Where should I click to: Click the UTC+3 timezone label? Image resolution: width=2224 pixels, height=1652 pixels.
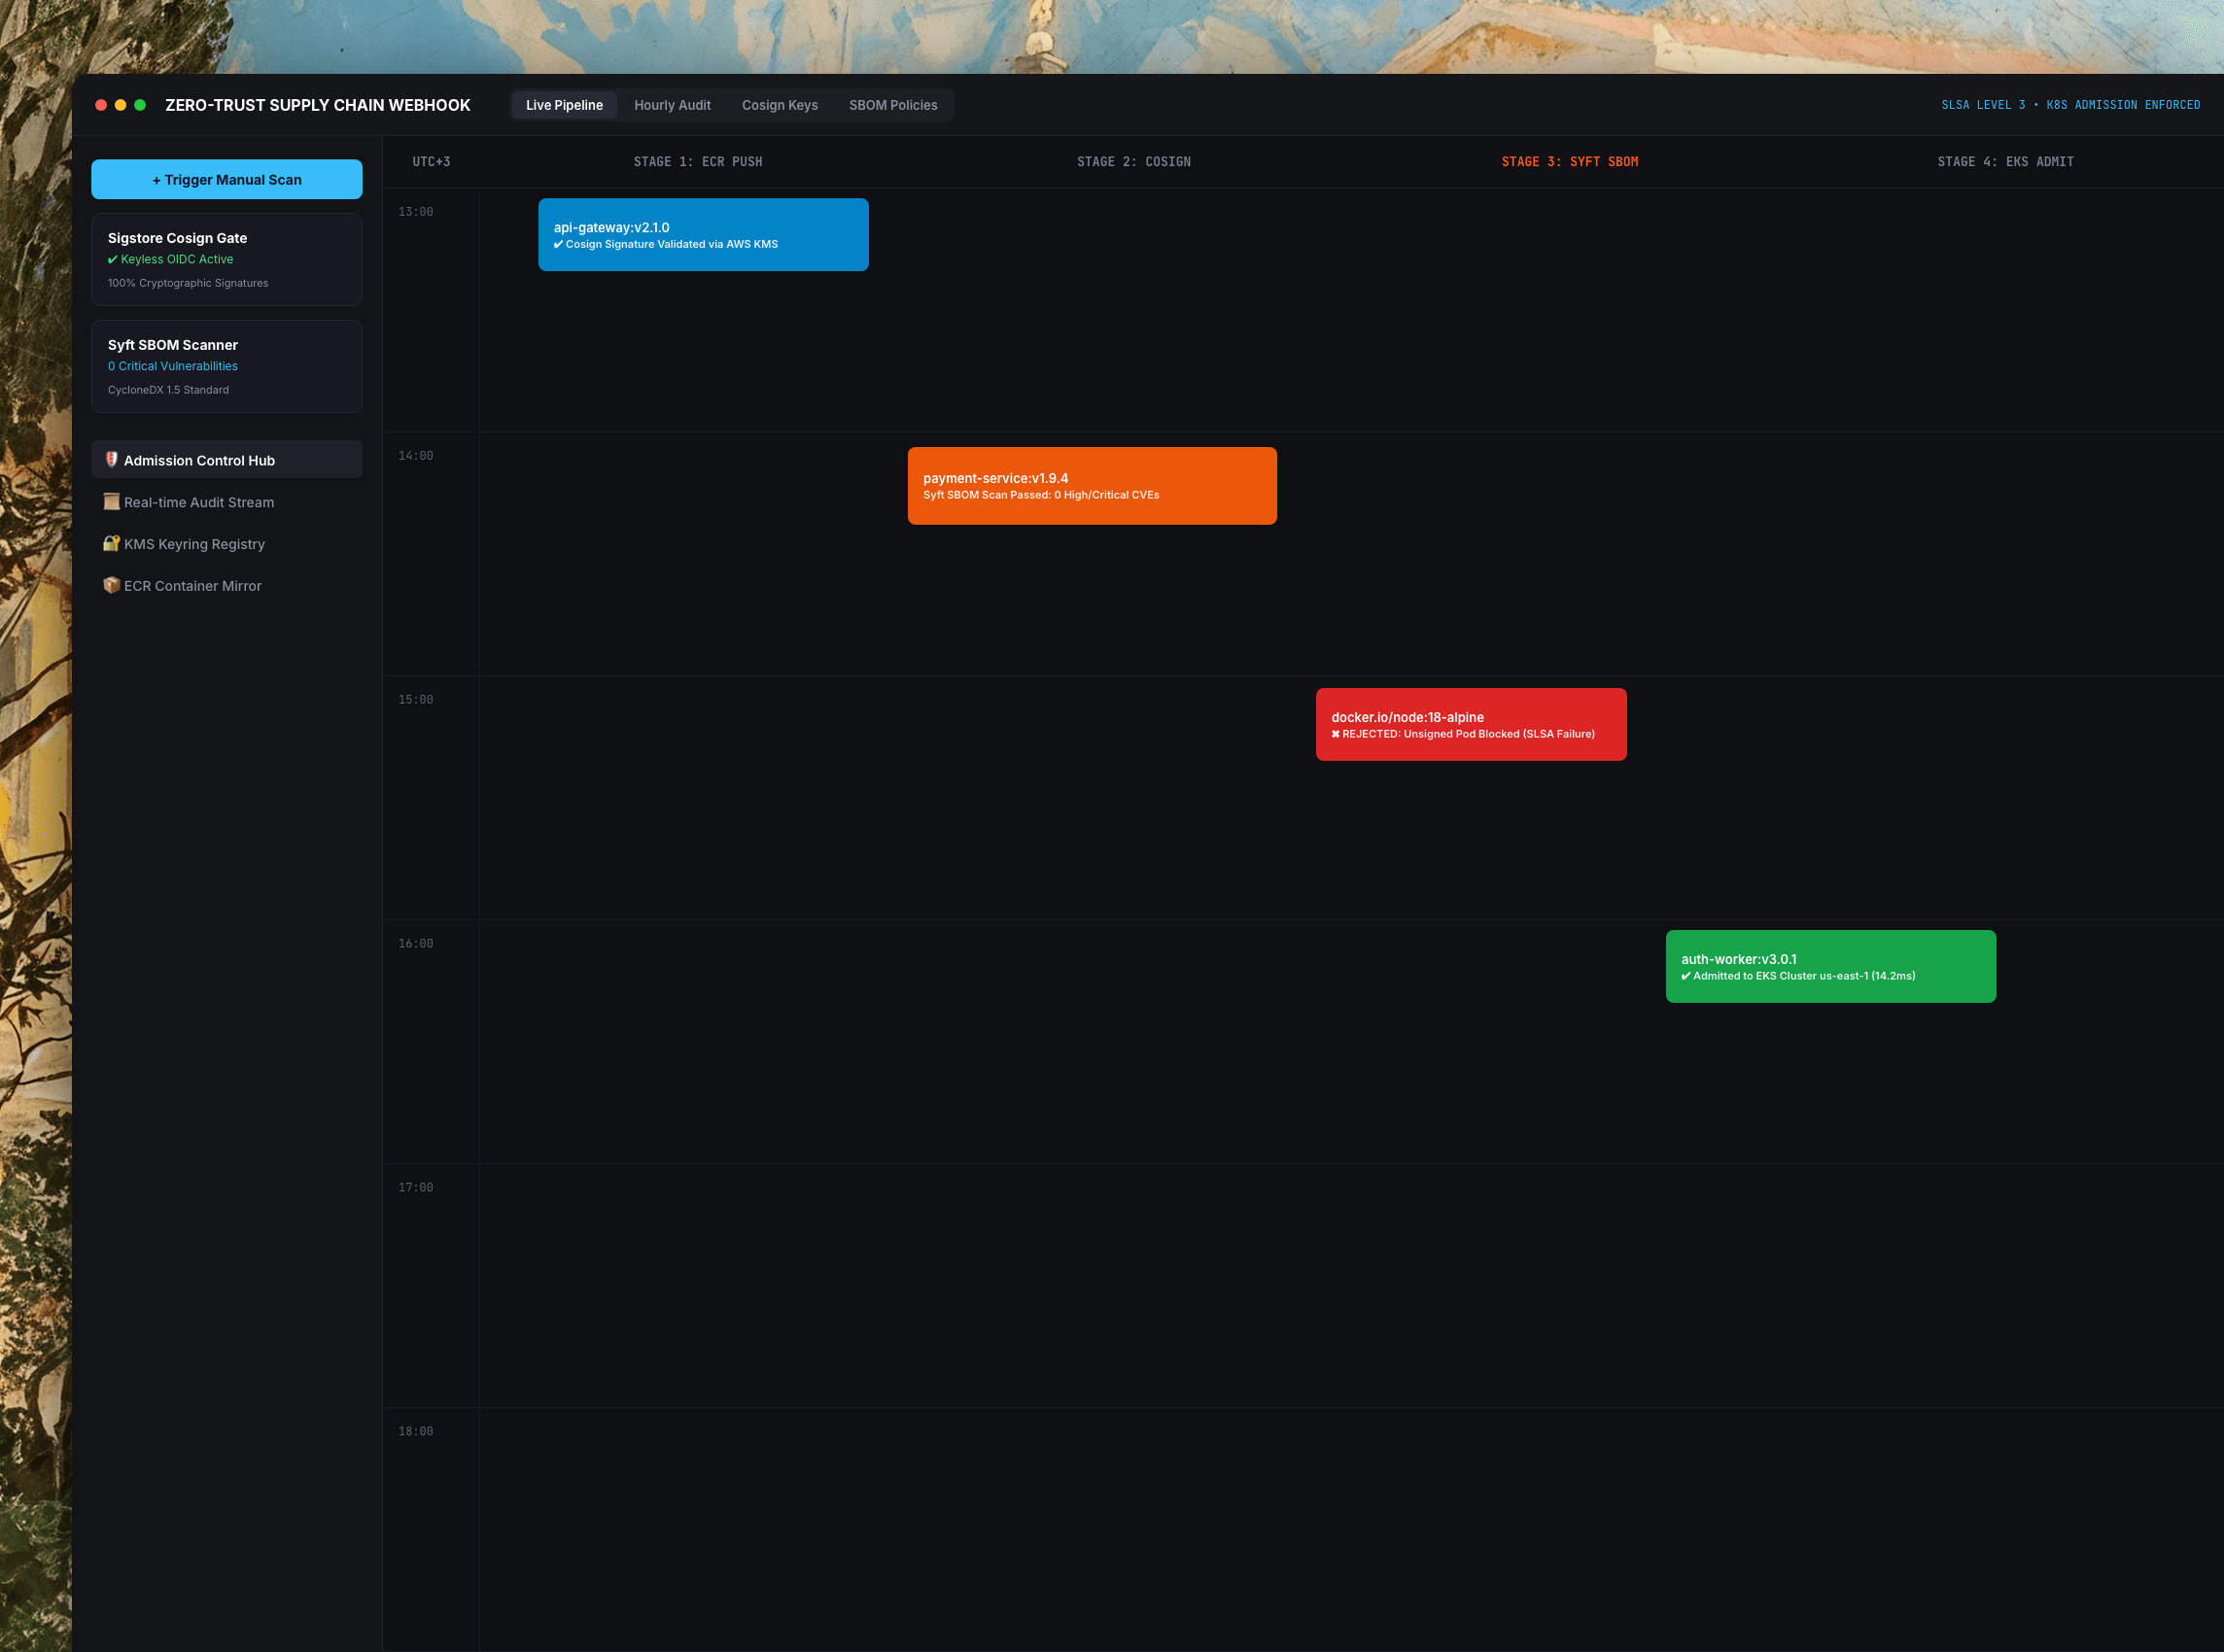tap(431, 162)
